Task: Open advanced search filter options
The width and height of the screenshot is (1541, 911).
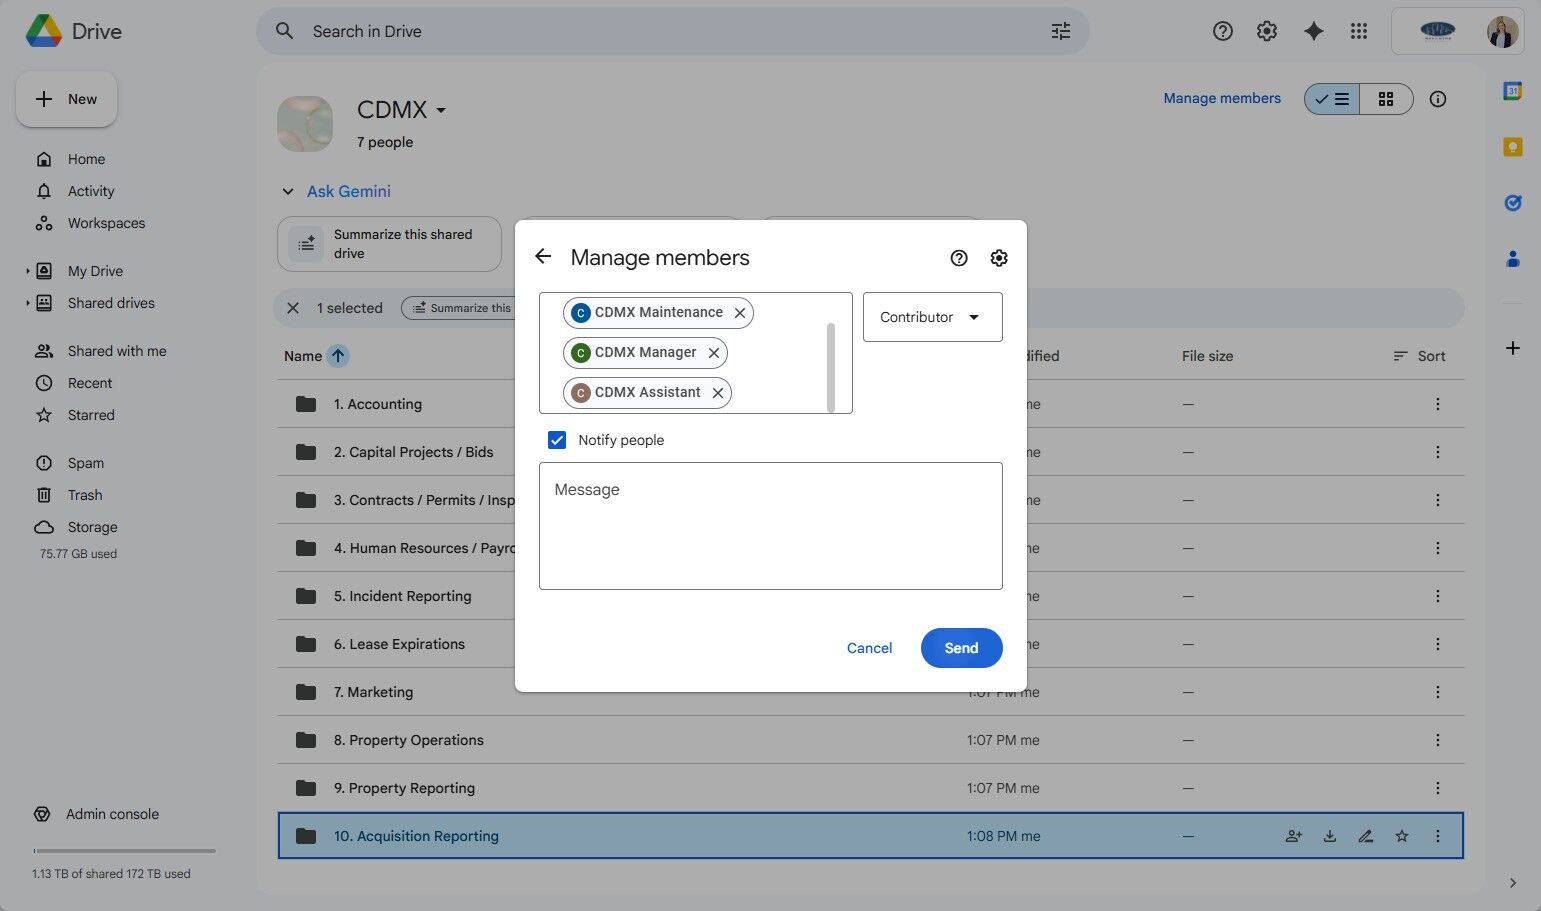Action: tap(1061, 31)
